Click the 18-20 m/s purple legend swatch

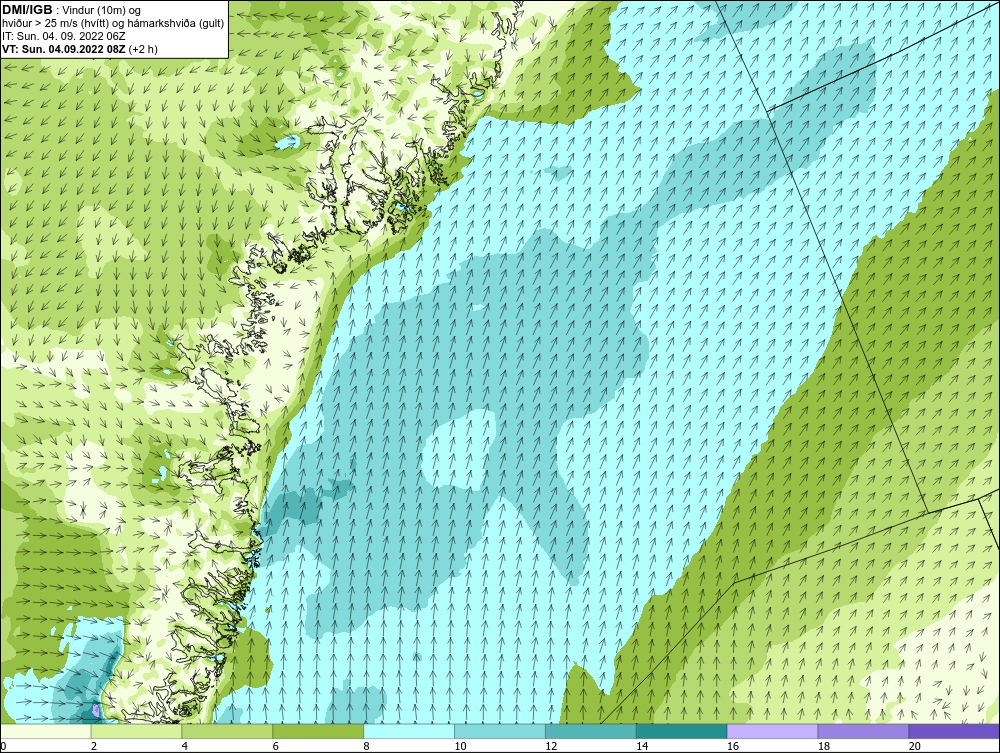863,731
